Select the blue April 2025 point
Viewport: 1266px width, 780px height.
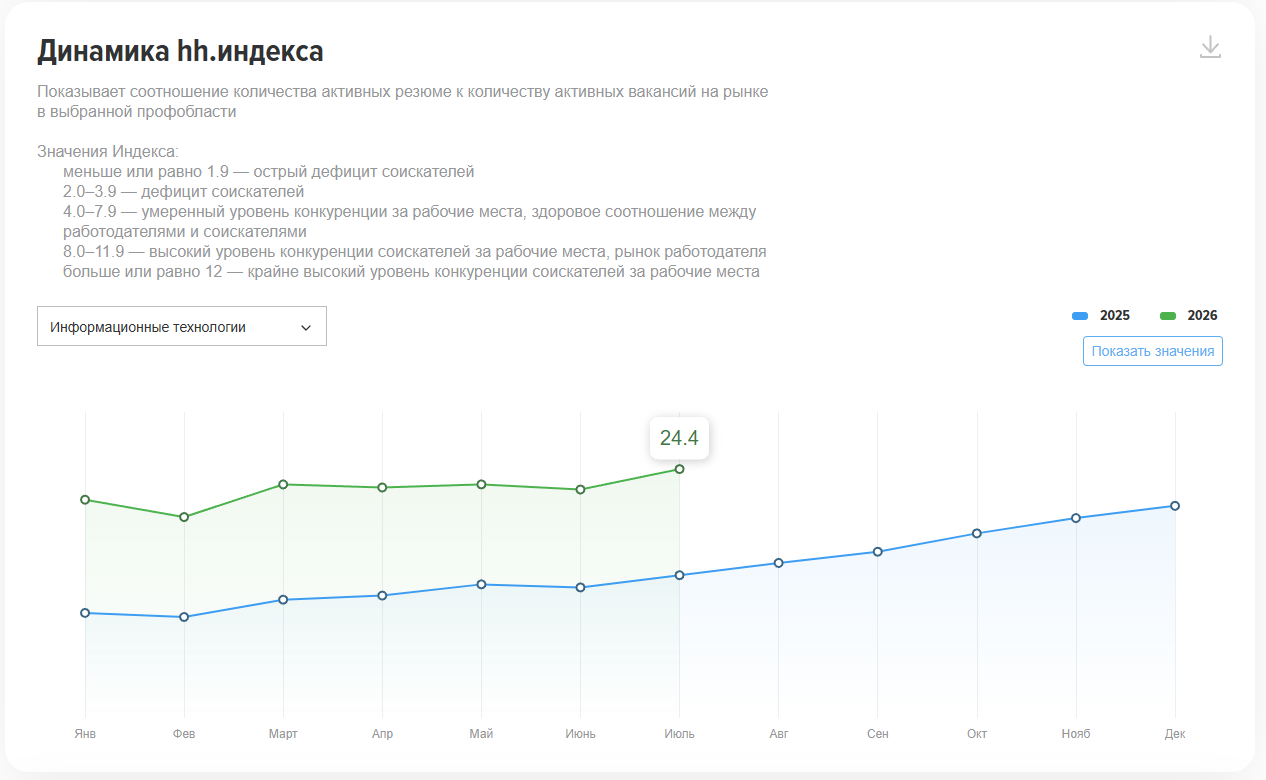pos(382,596)
